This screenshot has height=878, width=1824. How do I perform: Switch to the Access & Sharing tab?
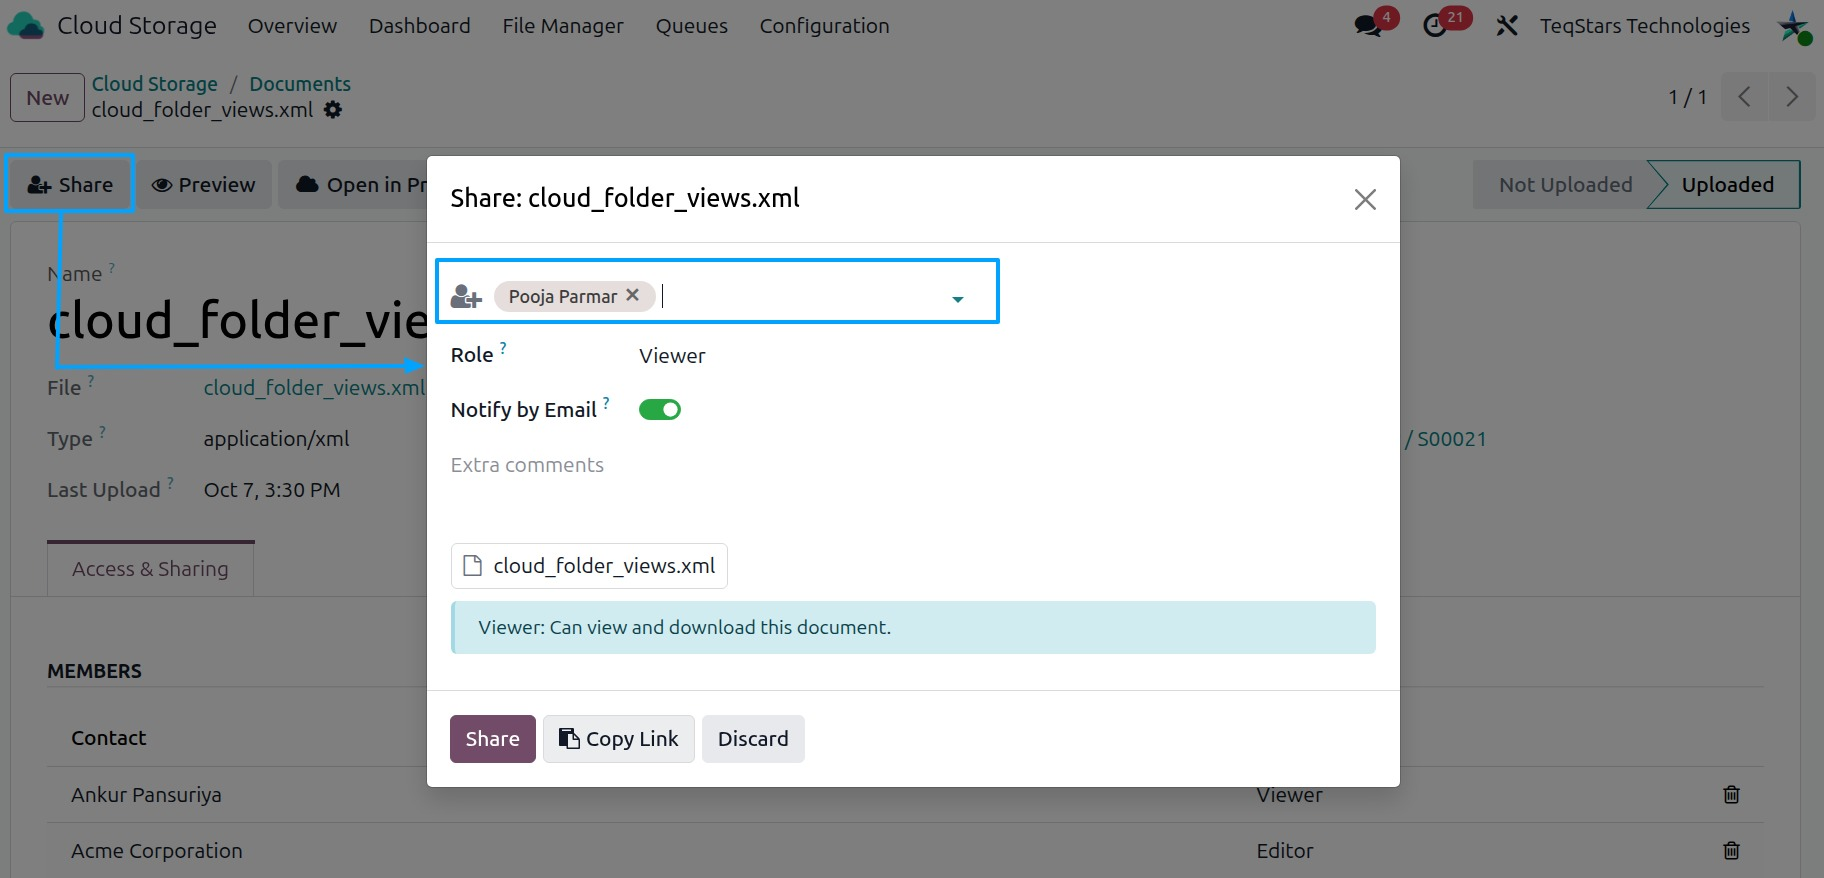click(x=150, y=569)
